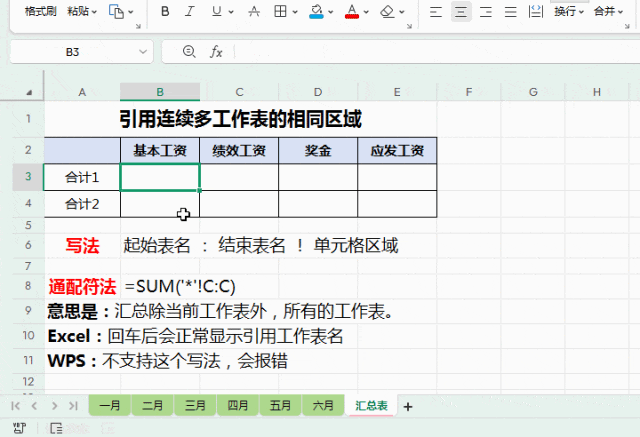The image size is (640, 437).
Task: Switch to the 六月 sheet tab
Action: (323, 405)
